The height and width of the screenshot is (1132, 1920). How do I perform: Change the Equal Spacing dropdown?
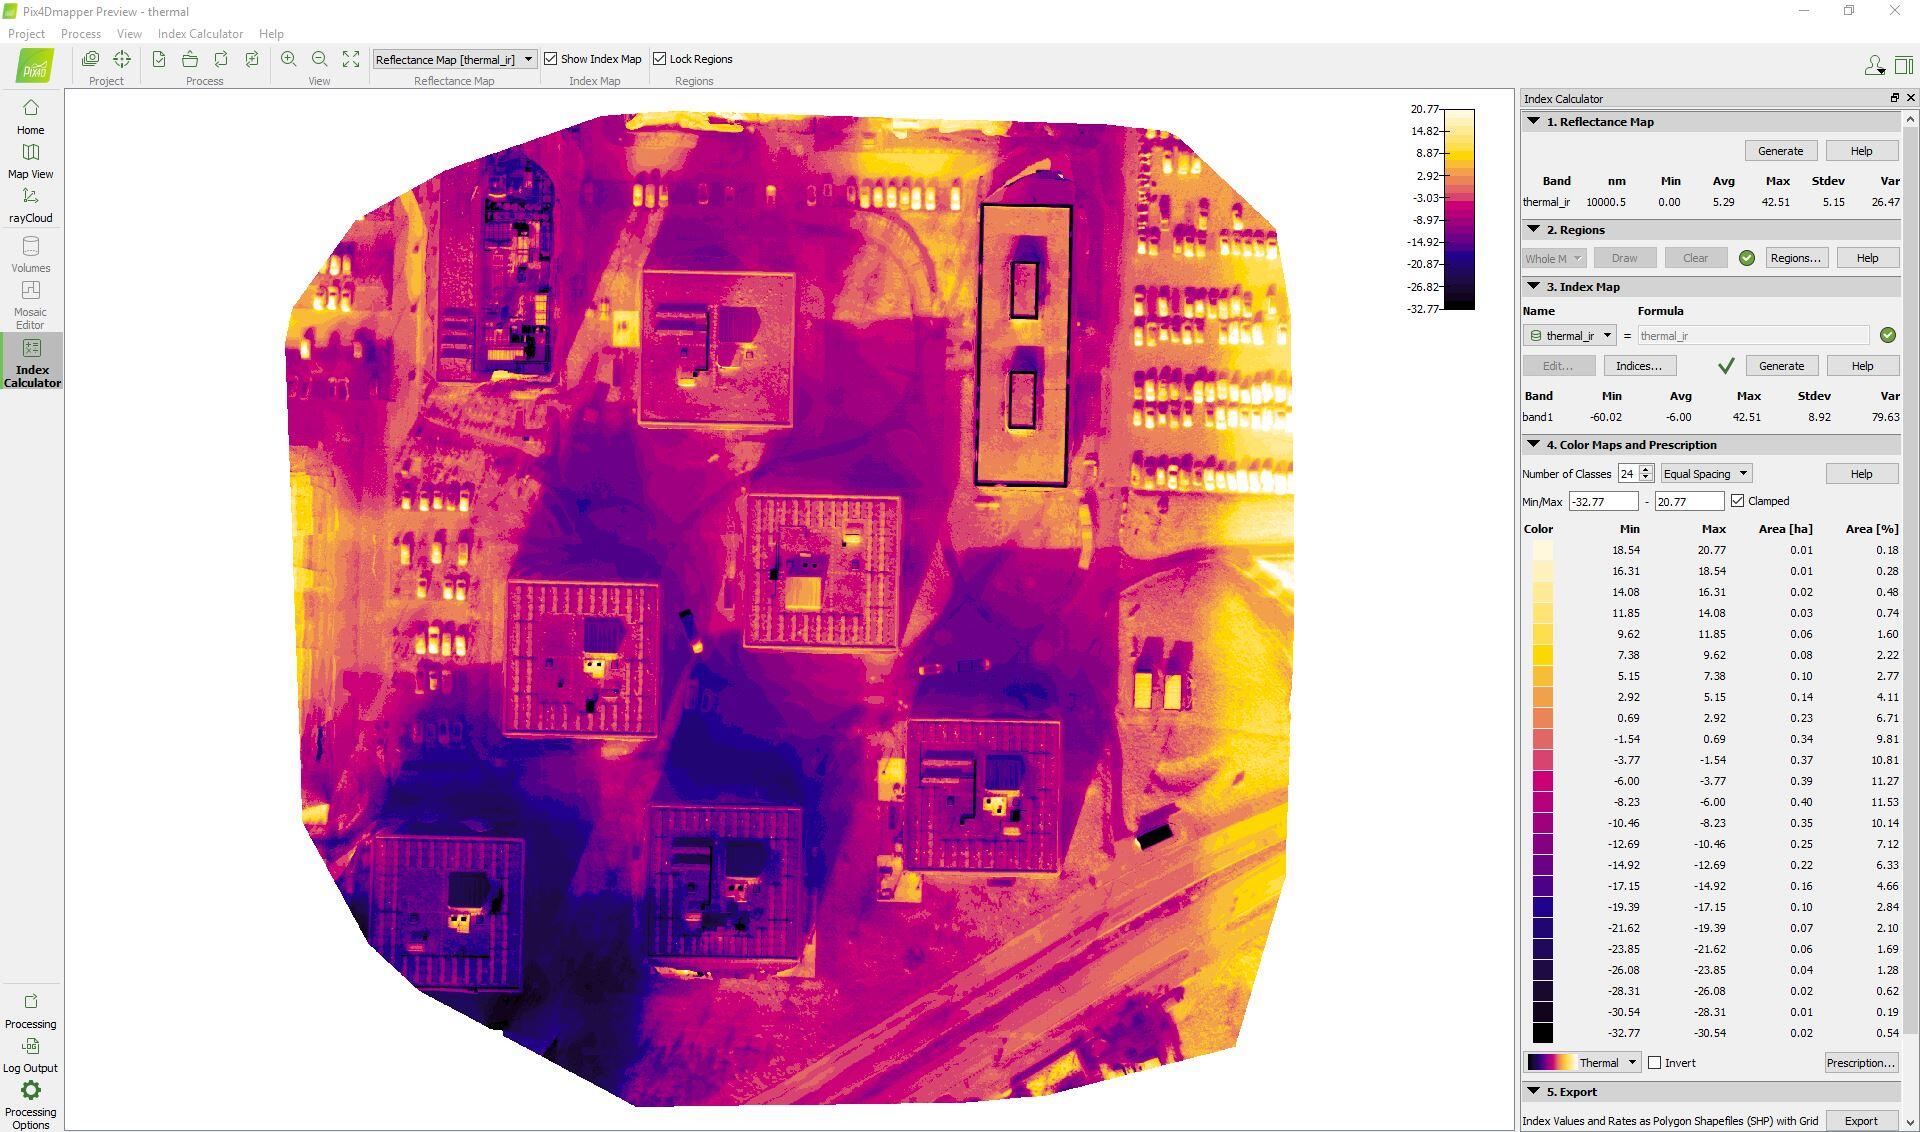pos(1705,473)
